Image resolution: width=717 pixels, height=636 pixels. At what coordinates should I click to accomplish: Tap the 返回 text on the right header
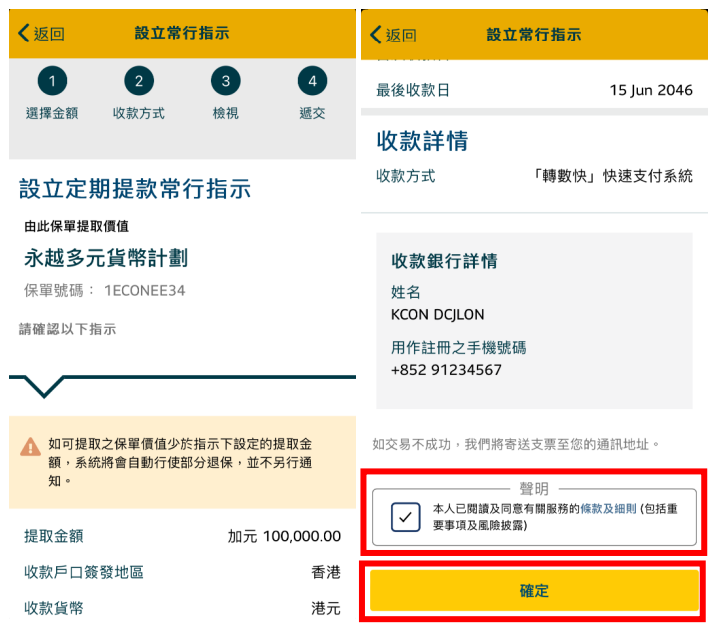tap(400, 35)
